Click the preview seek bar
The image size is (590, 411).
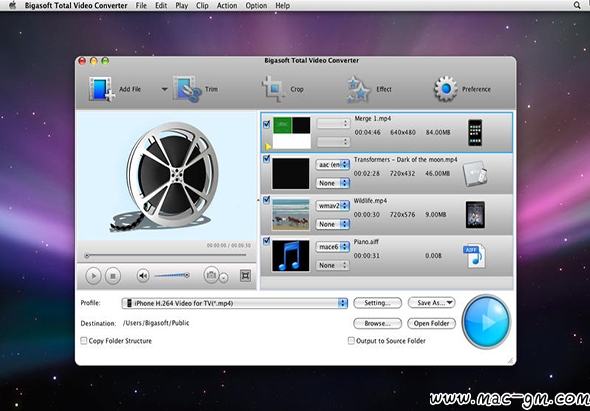(x=166, y=256)
